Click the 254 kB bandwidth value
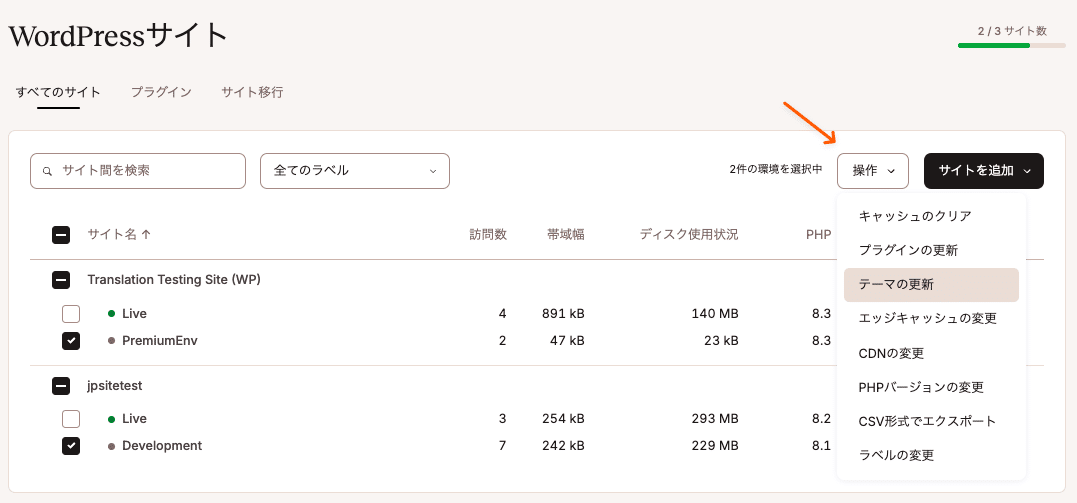1077x503 pixels. pos(562,419)
